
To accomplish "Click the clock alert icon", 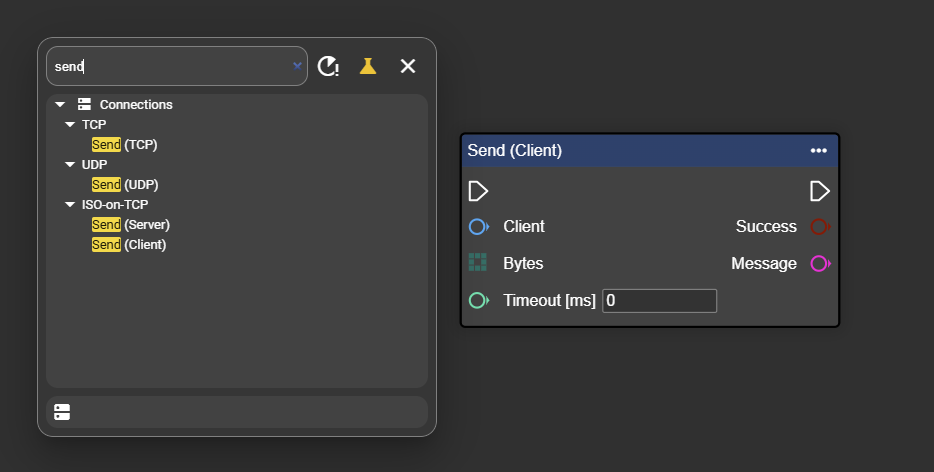I will point(328,66).
